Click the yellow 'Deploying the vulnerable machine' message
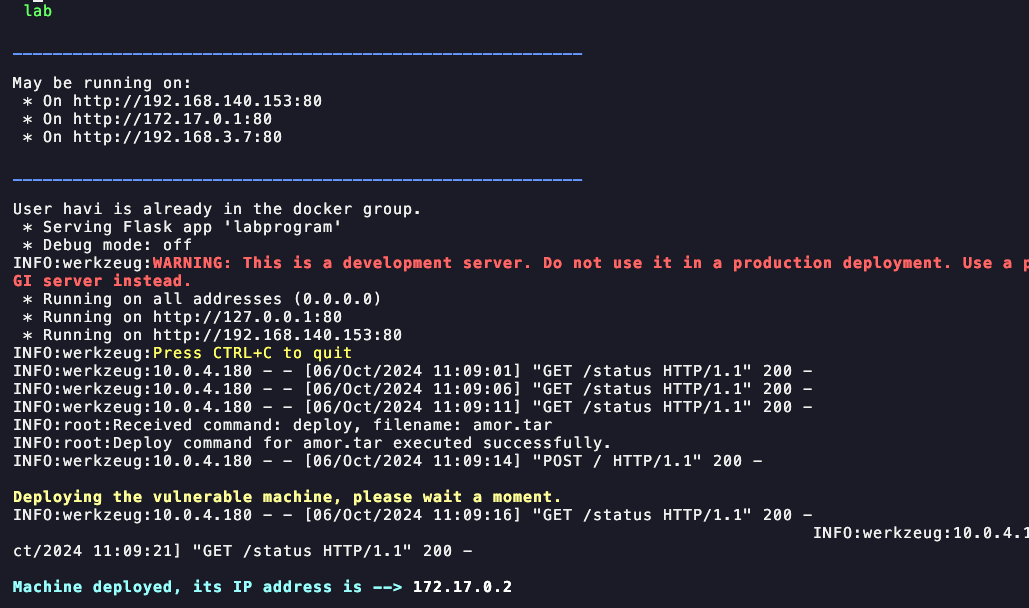1029x608 pixels. tap(287, 497)
